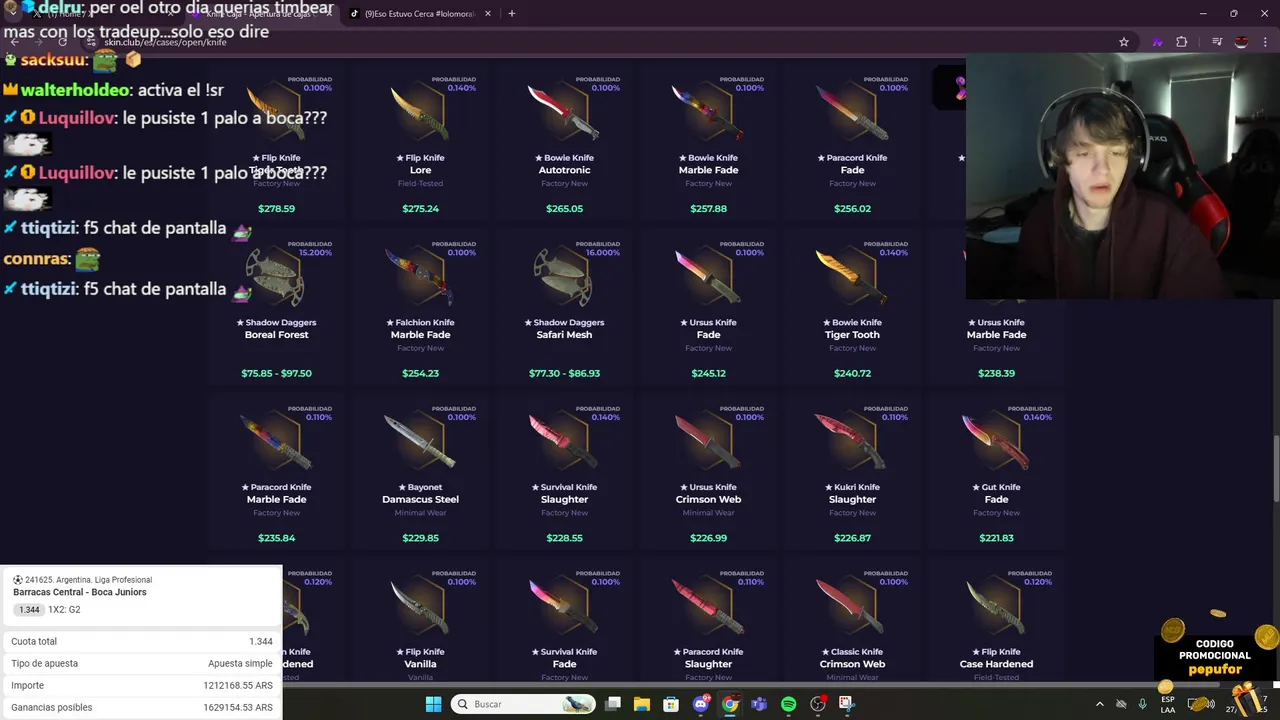
Task: Click the Ganancias posibles 1629154.53 ARS value
Action: [x=238, y=707]
